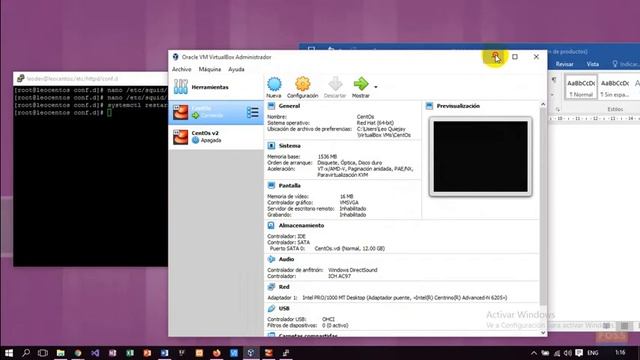Open Task View from taskbar
The image size is (640, 360).
tap(43, 353)
